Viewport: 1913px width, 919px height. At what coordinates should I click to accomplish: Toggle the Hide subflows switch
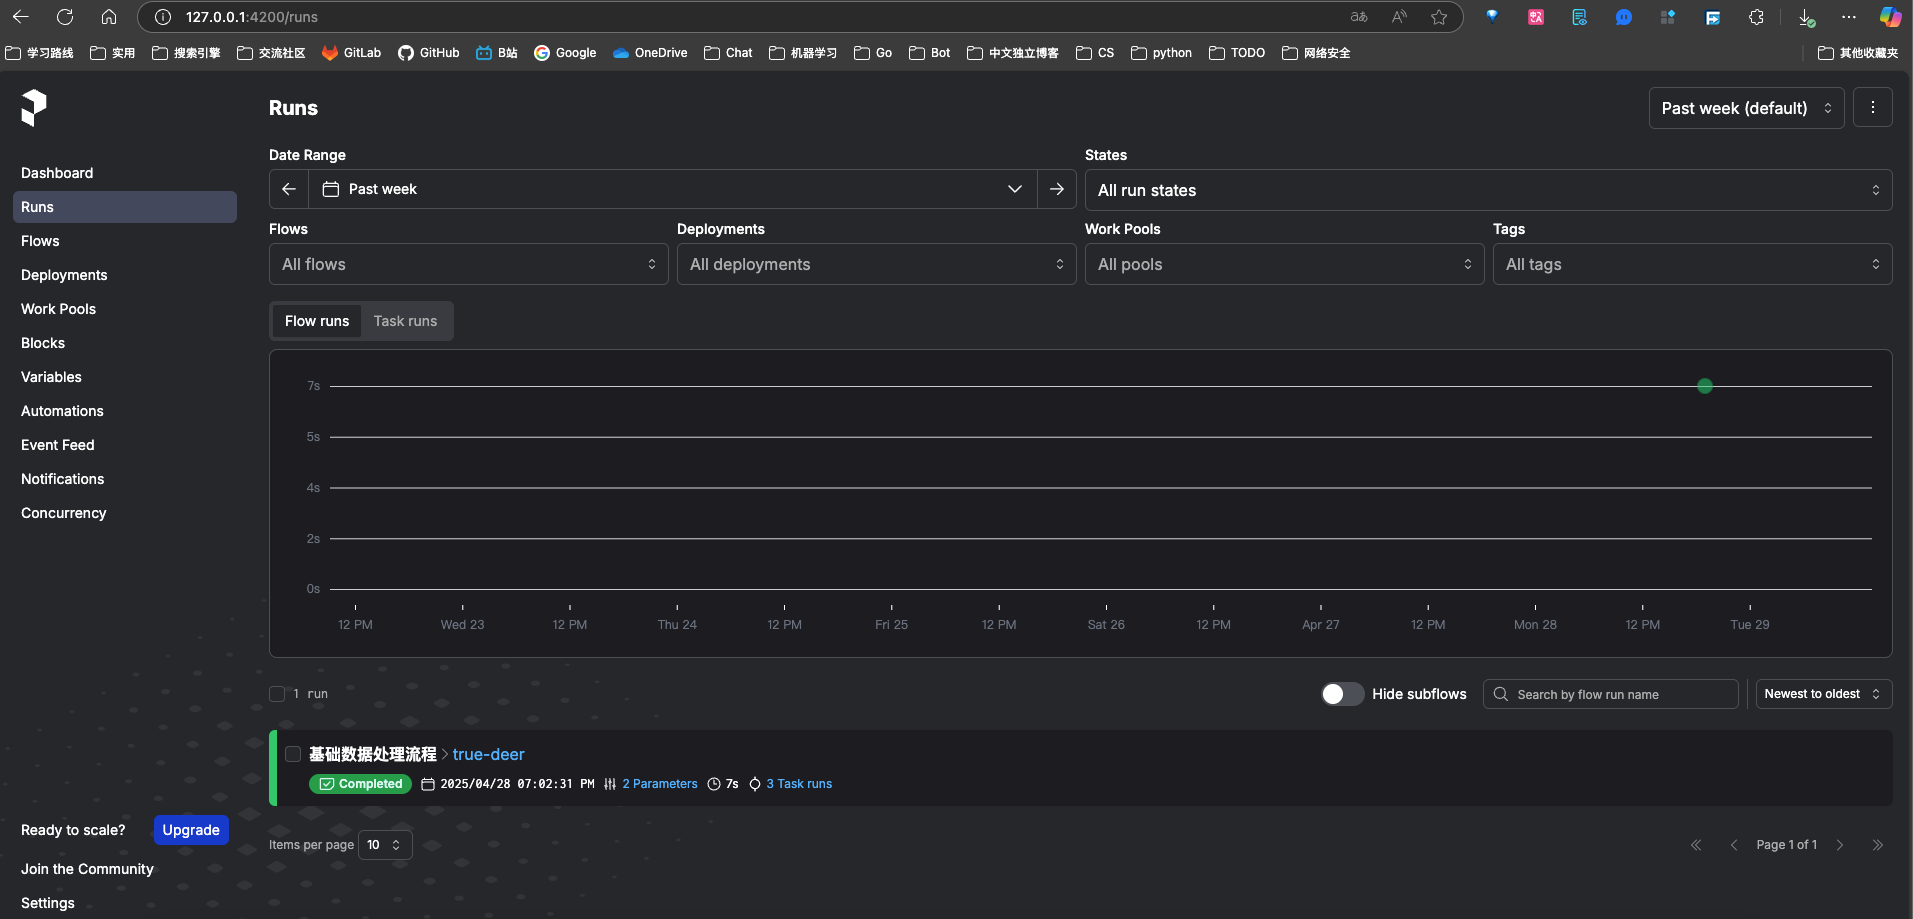tap(1342, 694)
